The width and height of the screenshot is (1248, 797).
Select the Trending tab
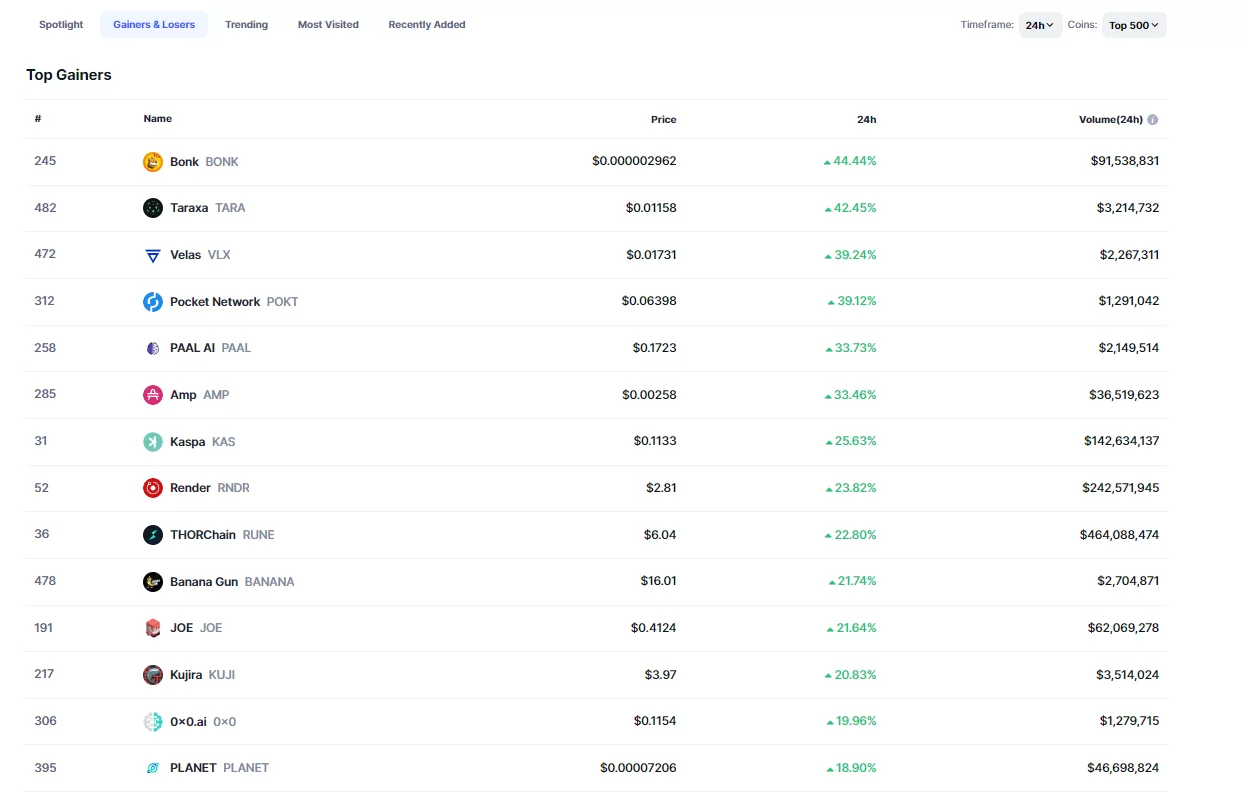[x=246, y=25]
